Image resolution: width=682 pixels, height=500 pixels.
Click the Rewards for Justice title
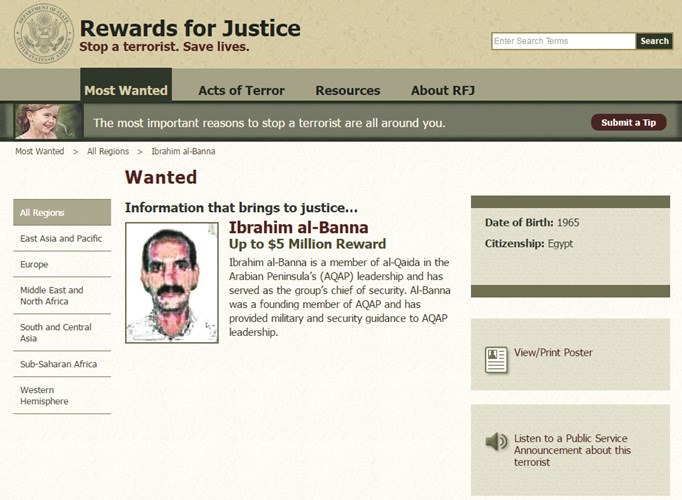pos(190,28)
